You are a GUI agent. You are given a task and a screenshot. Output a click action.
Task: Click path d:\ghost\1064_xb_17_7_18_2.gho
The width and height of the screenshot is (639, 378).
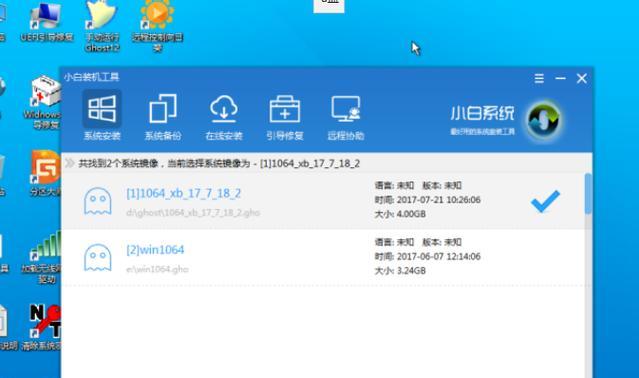pos(193,213)
